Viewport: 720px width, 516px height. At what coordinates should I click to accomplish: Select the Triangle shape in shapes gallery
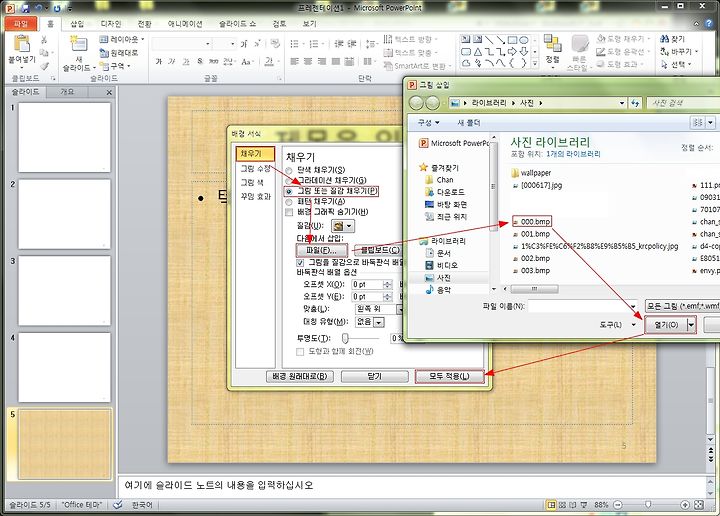click(x=478, y=51)
